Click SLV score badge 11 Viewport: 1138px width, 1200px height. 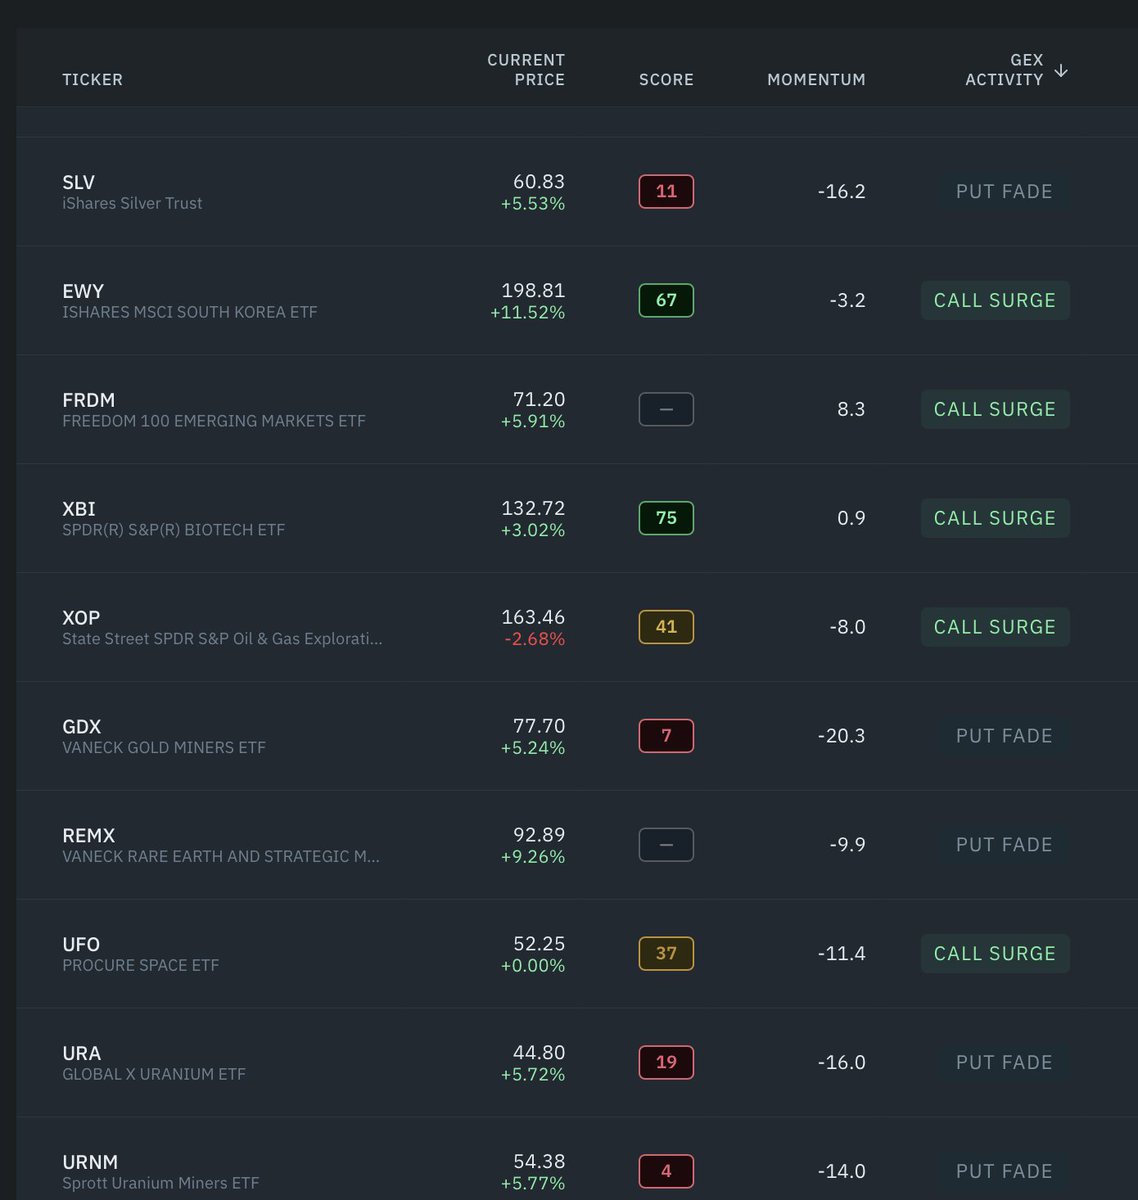click(666, 191)
